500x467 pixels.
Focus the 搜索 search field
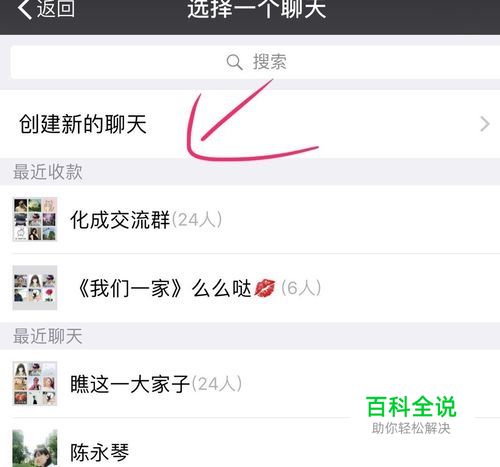[x=255, y=62]
